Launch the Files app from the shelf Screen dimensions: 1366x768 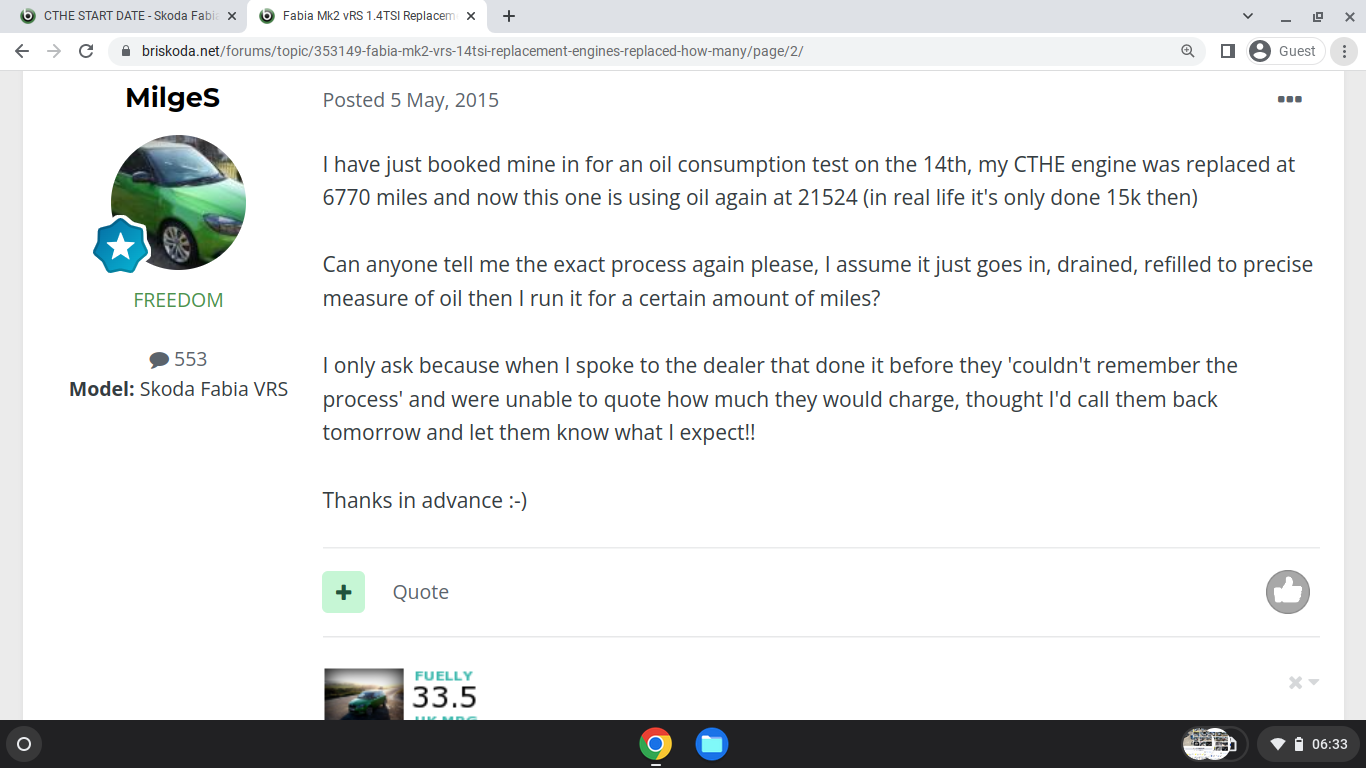pos(711,744)
